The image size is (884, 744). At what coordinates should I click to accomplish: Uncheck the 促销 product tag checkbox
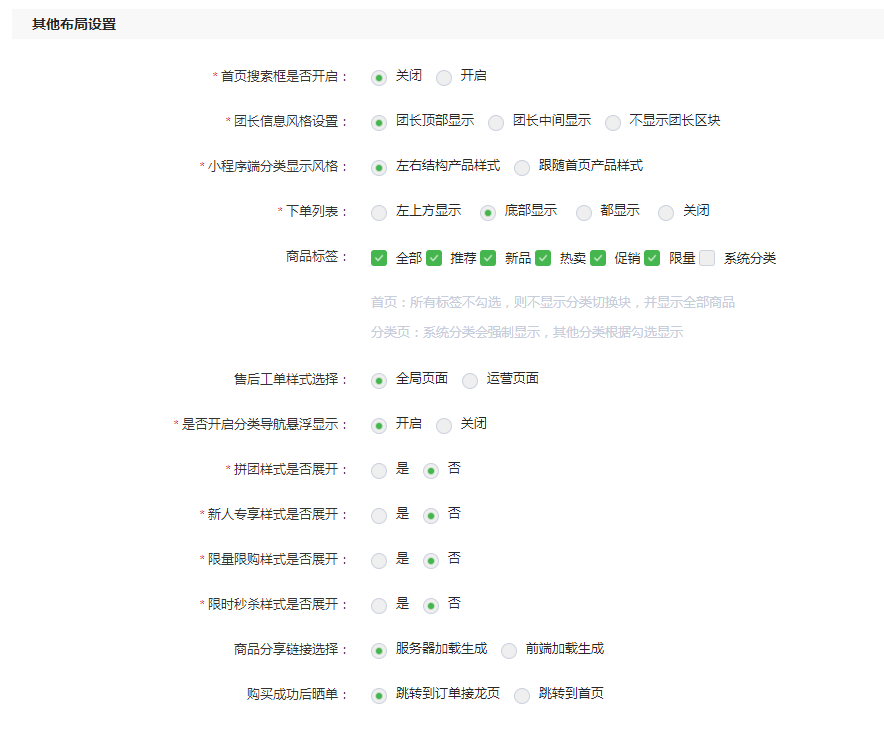click(598, 258)
